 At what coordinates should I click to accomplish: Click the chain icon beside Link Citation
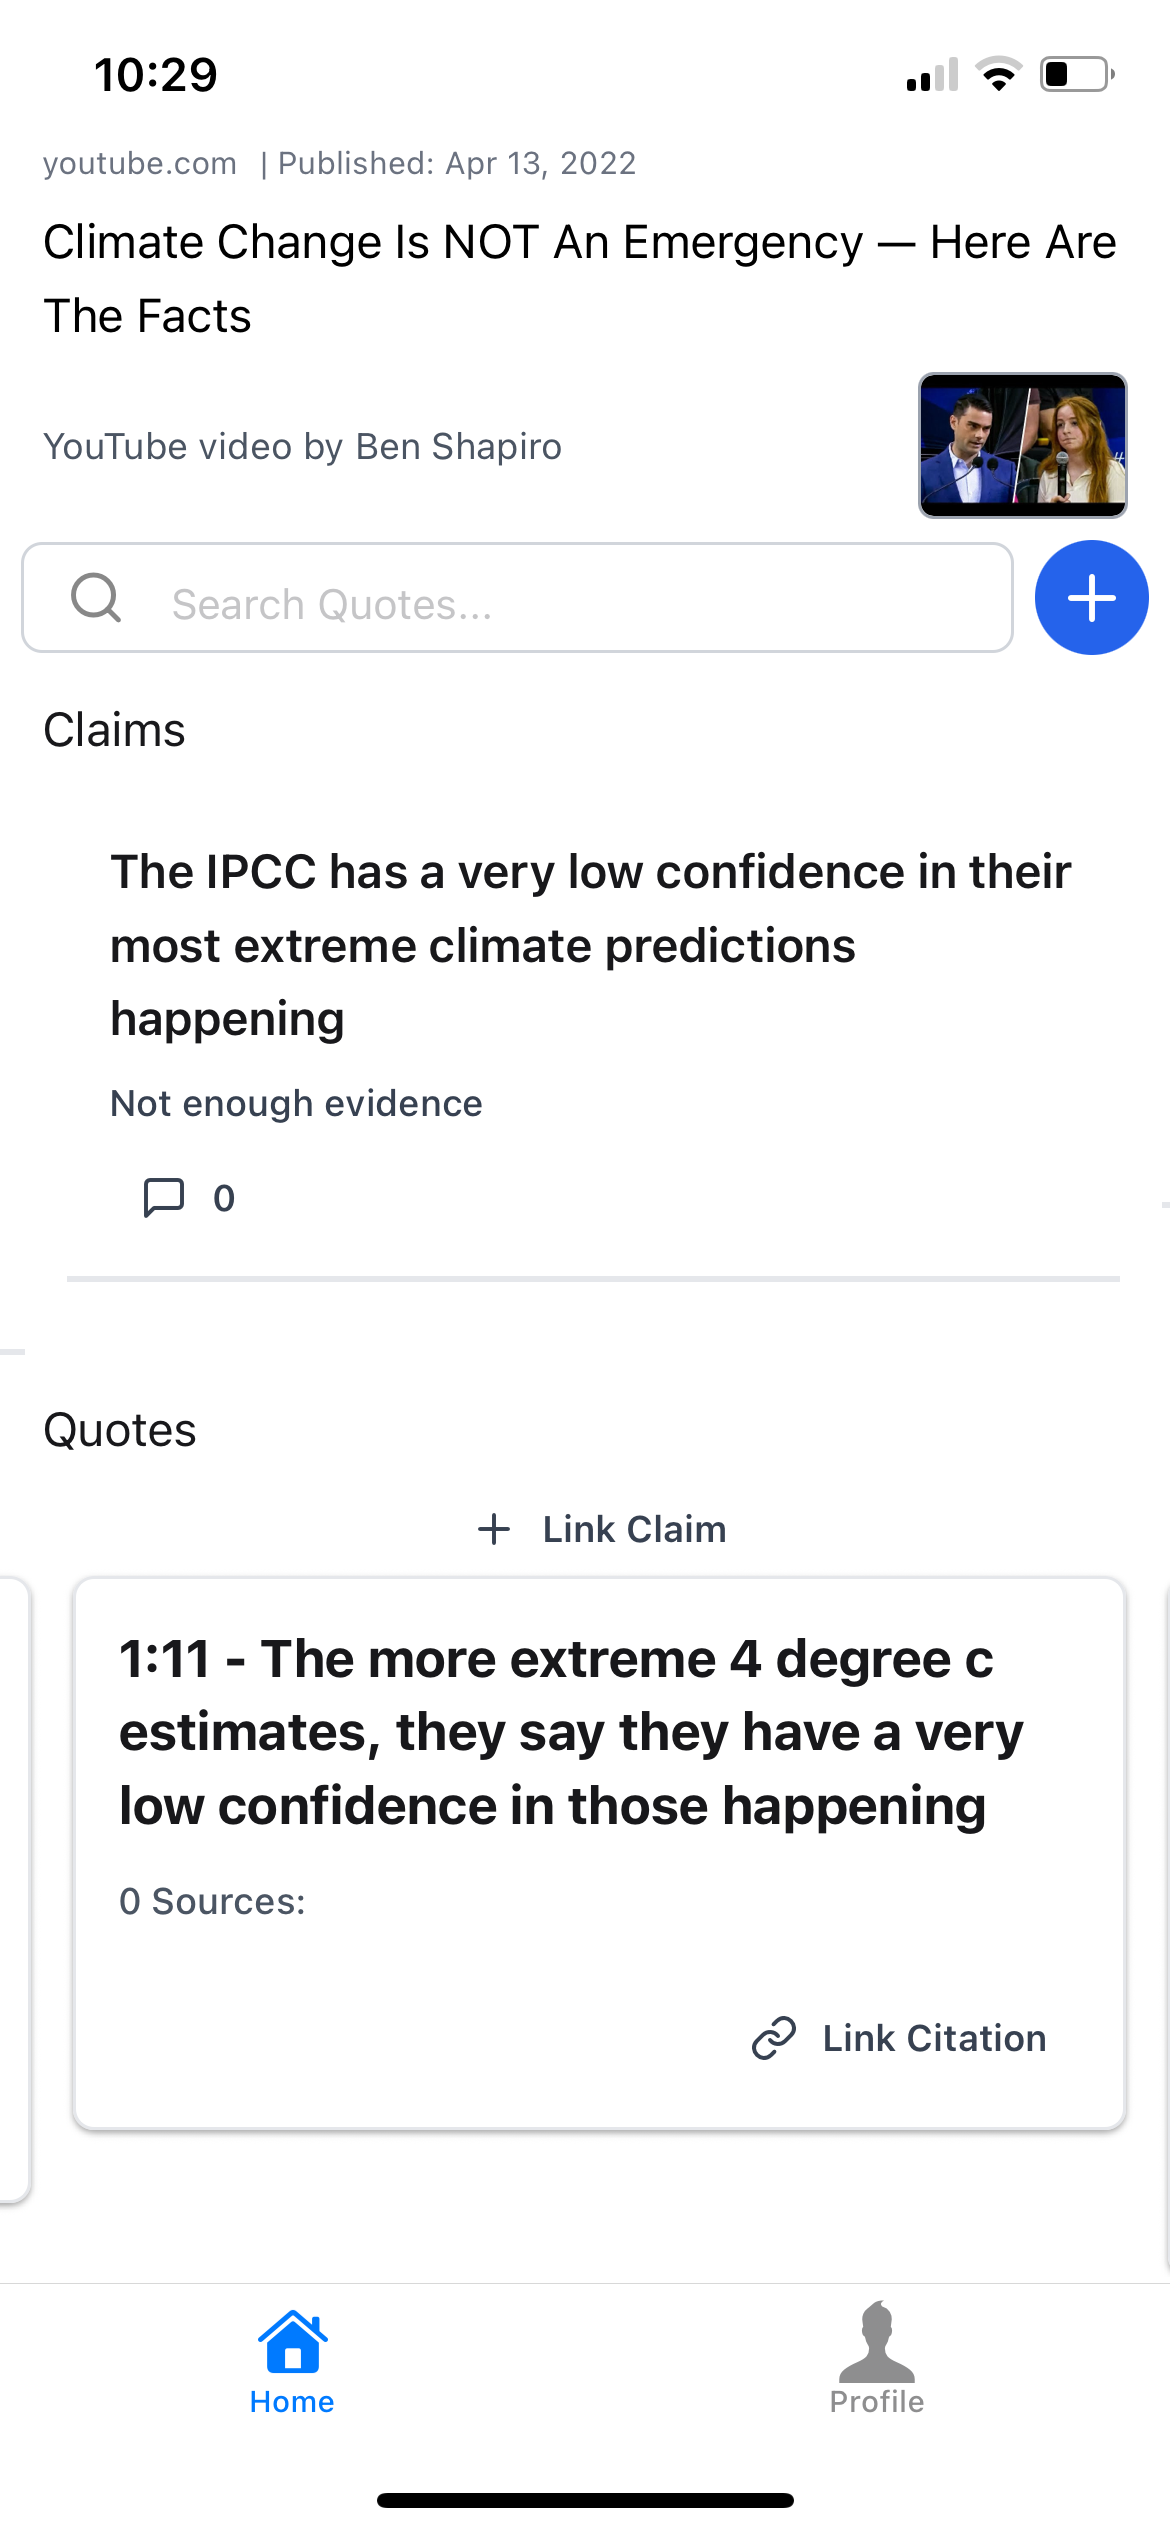pyautogui.click(x=774, y=2038)
